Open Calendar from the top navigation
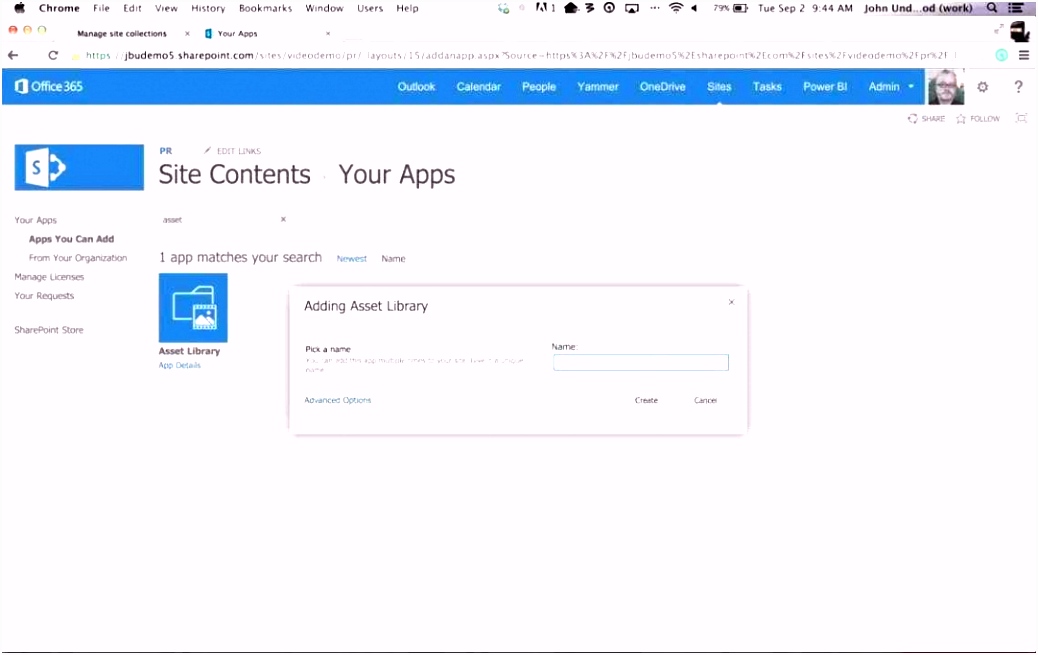Image resolution: width=1038 pixels, height=655 pixels. point(479,87)
